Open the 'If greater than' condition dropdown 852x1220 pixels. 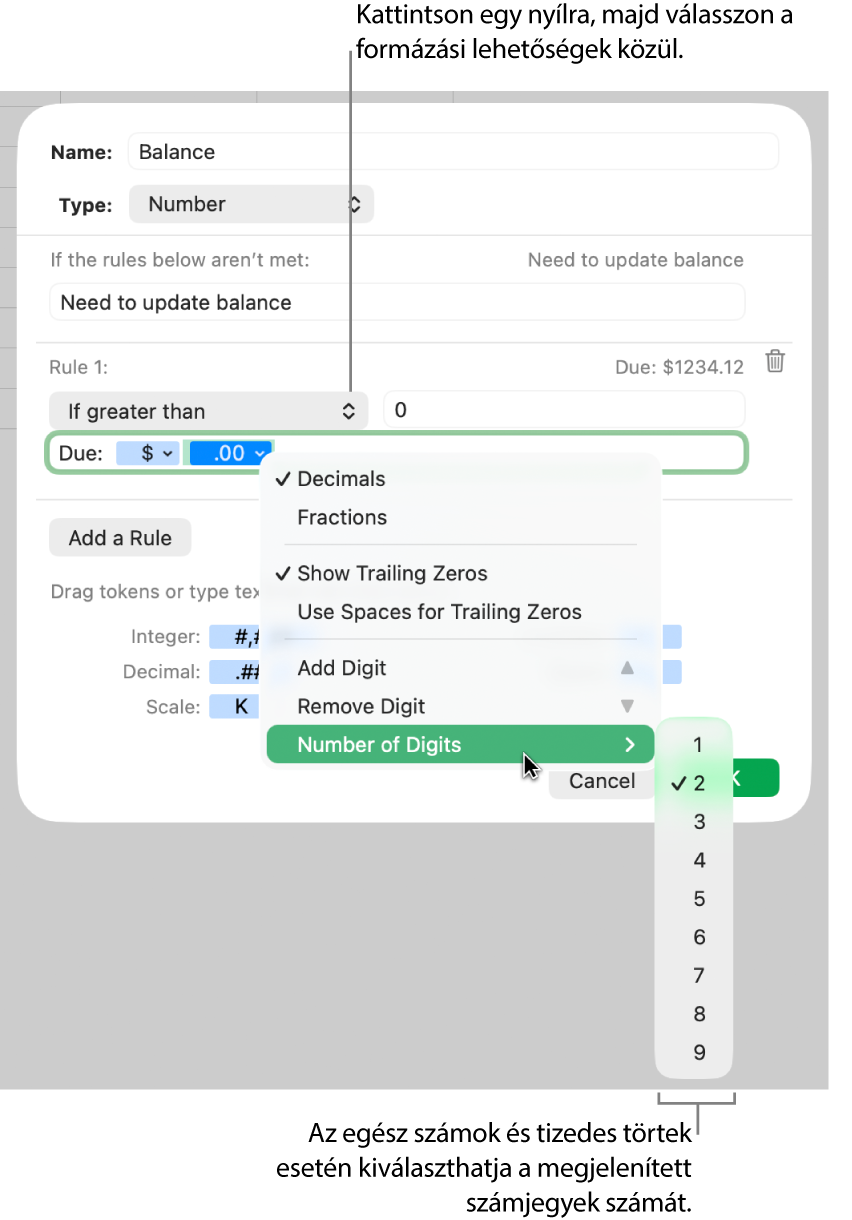click(x=208, y=411)
